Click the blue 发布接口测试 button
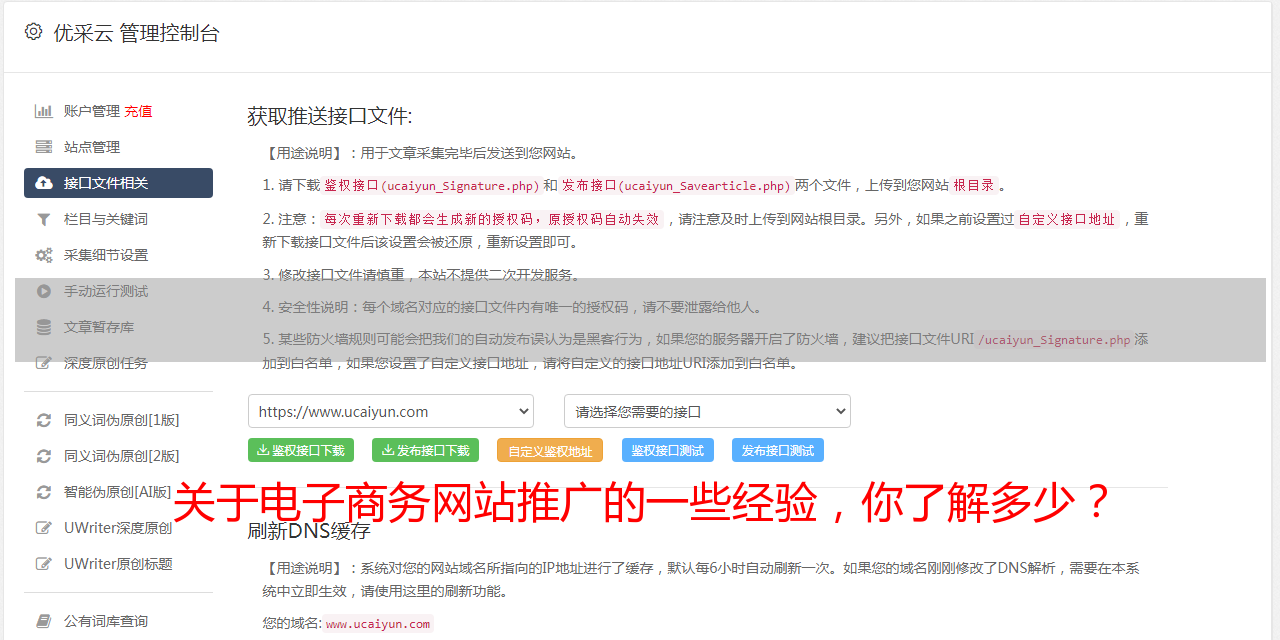The image size is (1280, 640). [x=778, y=450]
